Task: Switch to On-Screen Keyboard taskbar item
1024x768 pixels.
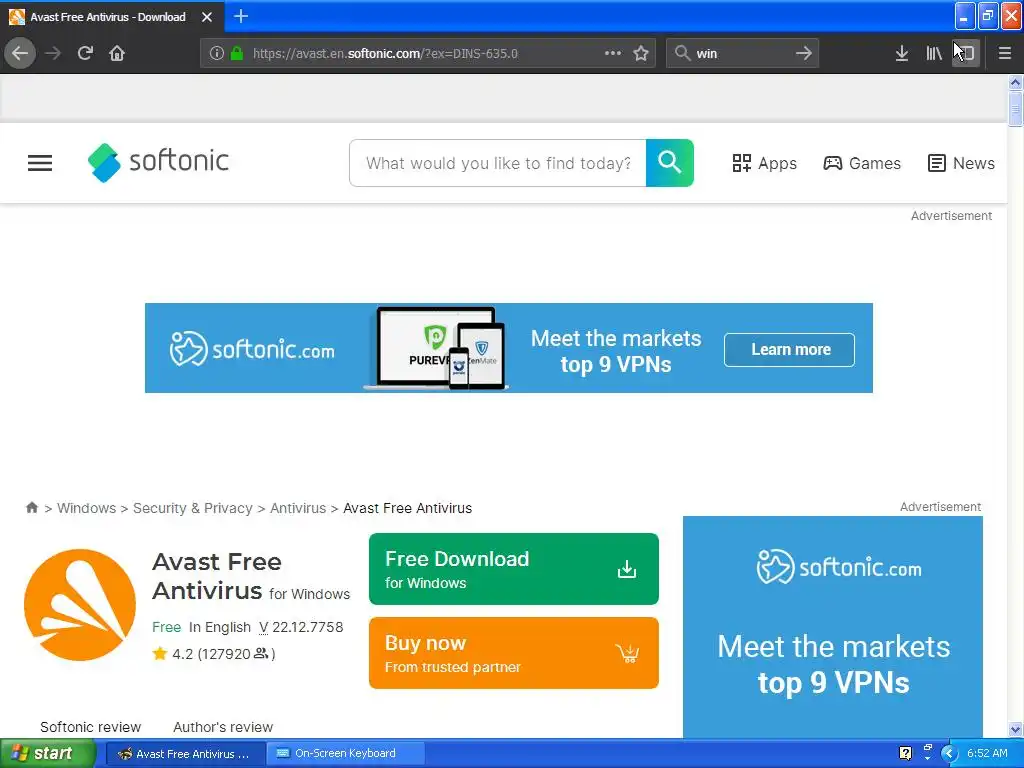Action: [346, 754]
